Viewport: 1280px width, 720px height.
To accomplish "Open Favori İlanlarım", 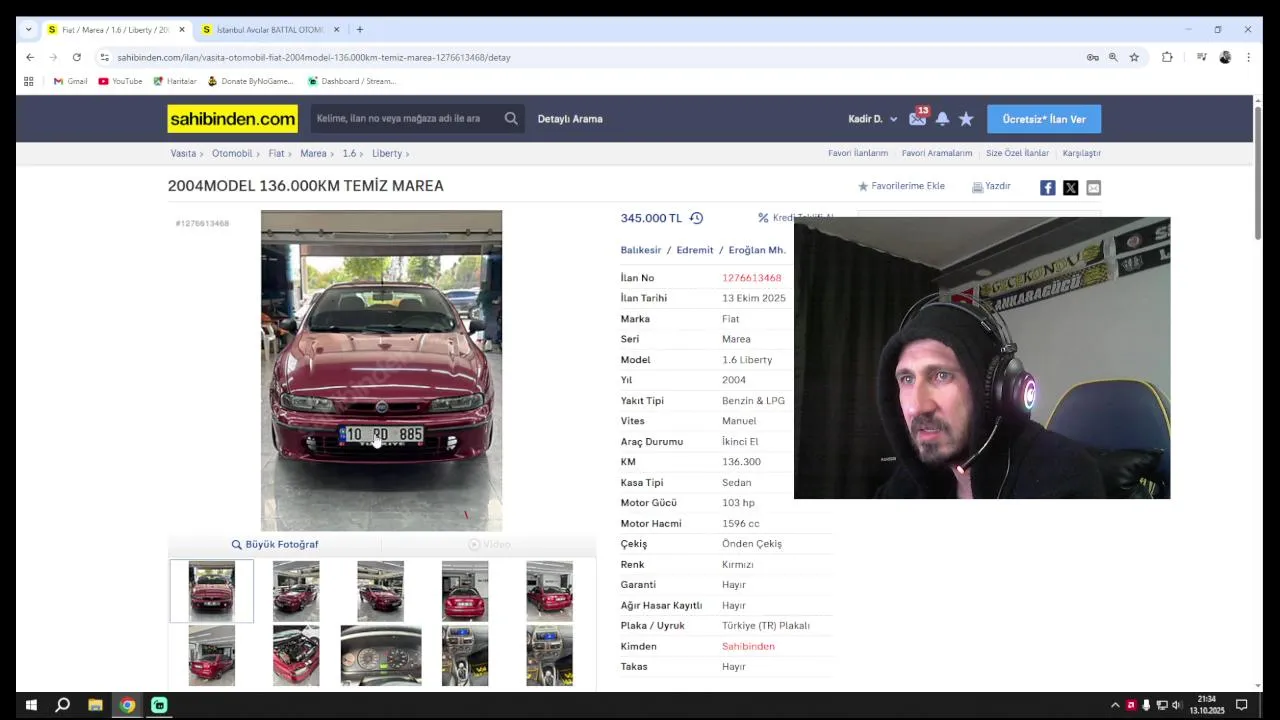I will [x=858, y=154].
